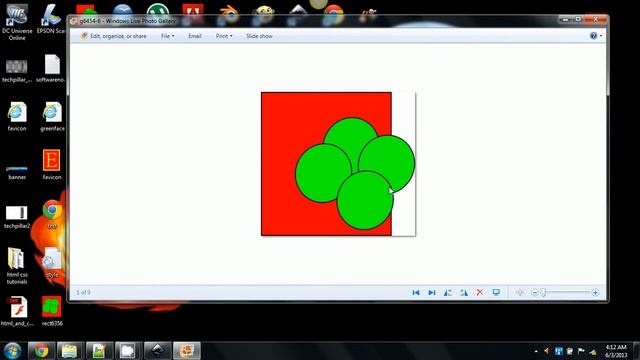Expand the arrow beside Help icon
640x360 pixels.
(600, 36)
